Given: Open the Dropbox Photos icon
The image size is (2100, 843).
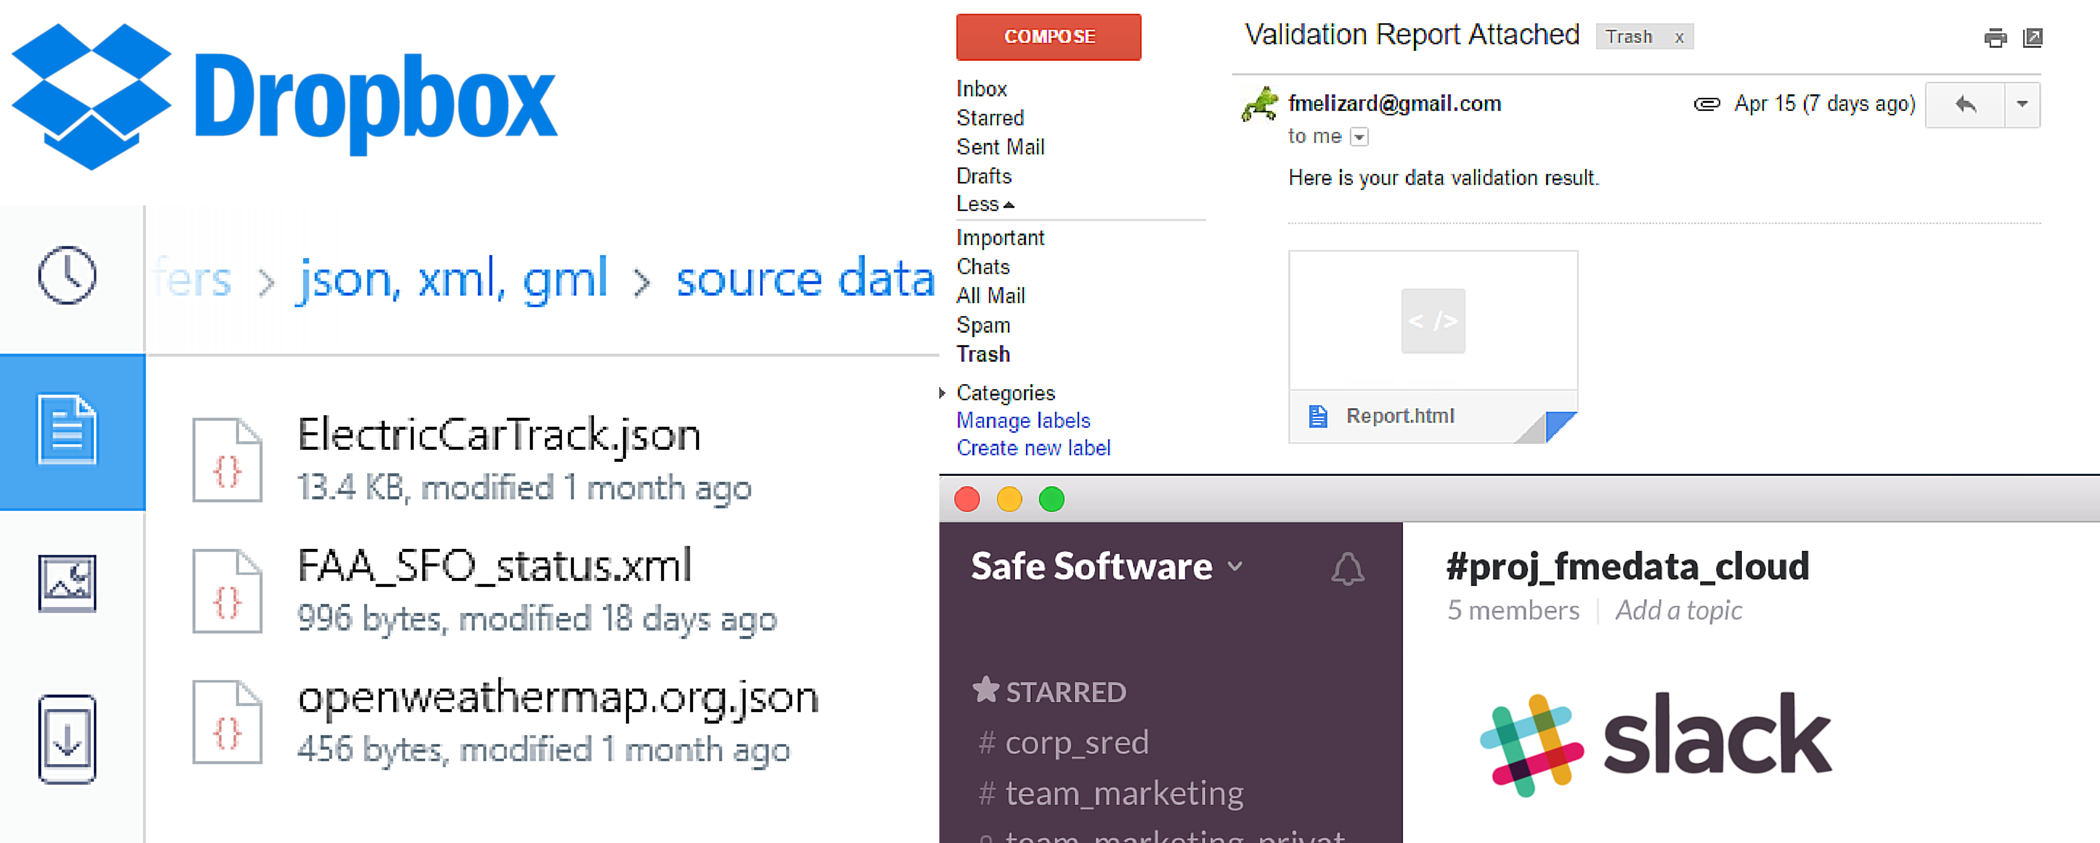Looking at the screenshot, I should [x=67, y=583].
